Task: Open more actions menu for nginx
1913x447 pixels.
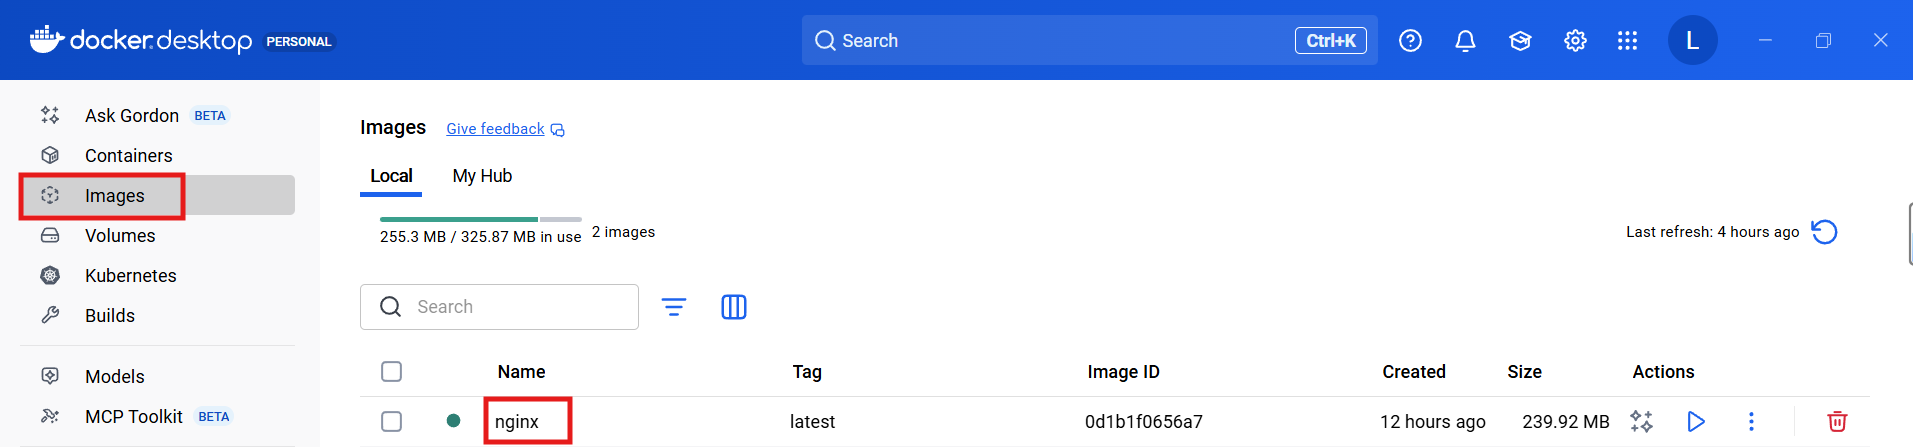Action: (x=1751, y=421)
